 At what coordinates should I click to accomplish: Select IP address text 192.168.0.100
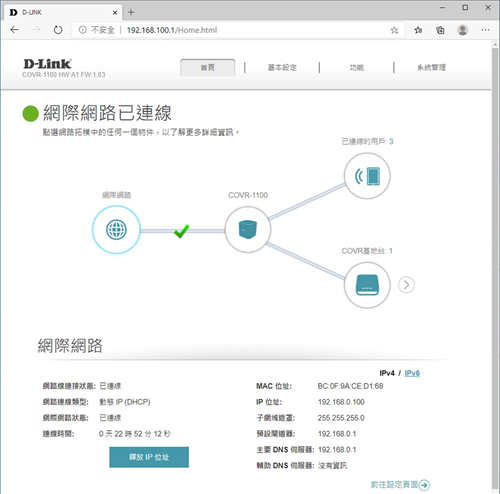[x=341, y=402]
